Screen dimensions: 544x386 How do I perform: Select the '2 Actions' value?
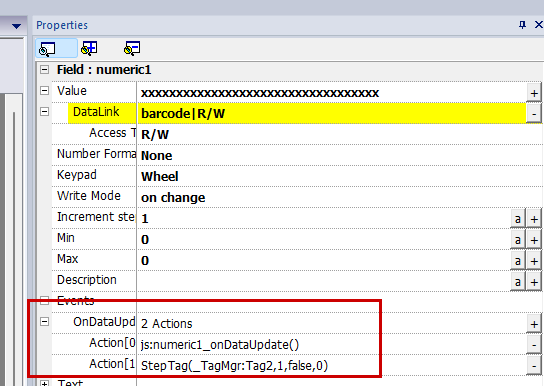click(167, 324)
